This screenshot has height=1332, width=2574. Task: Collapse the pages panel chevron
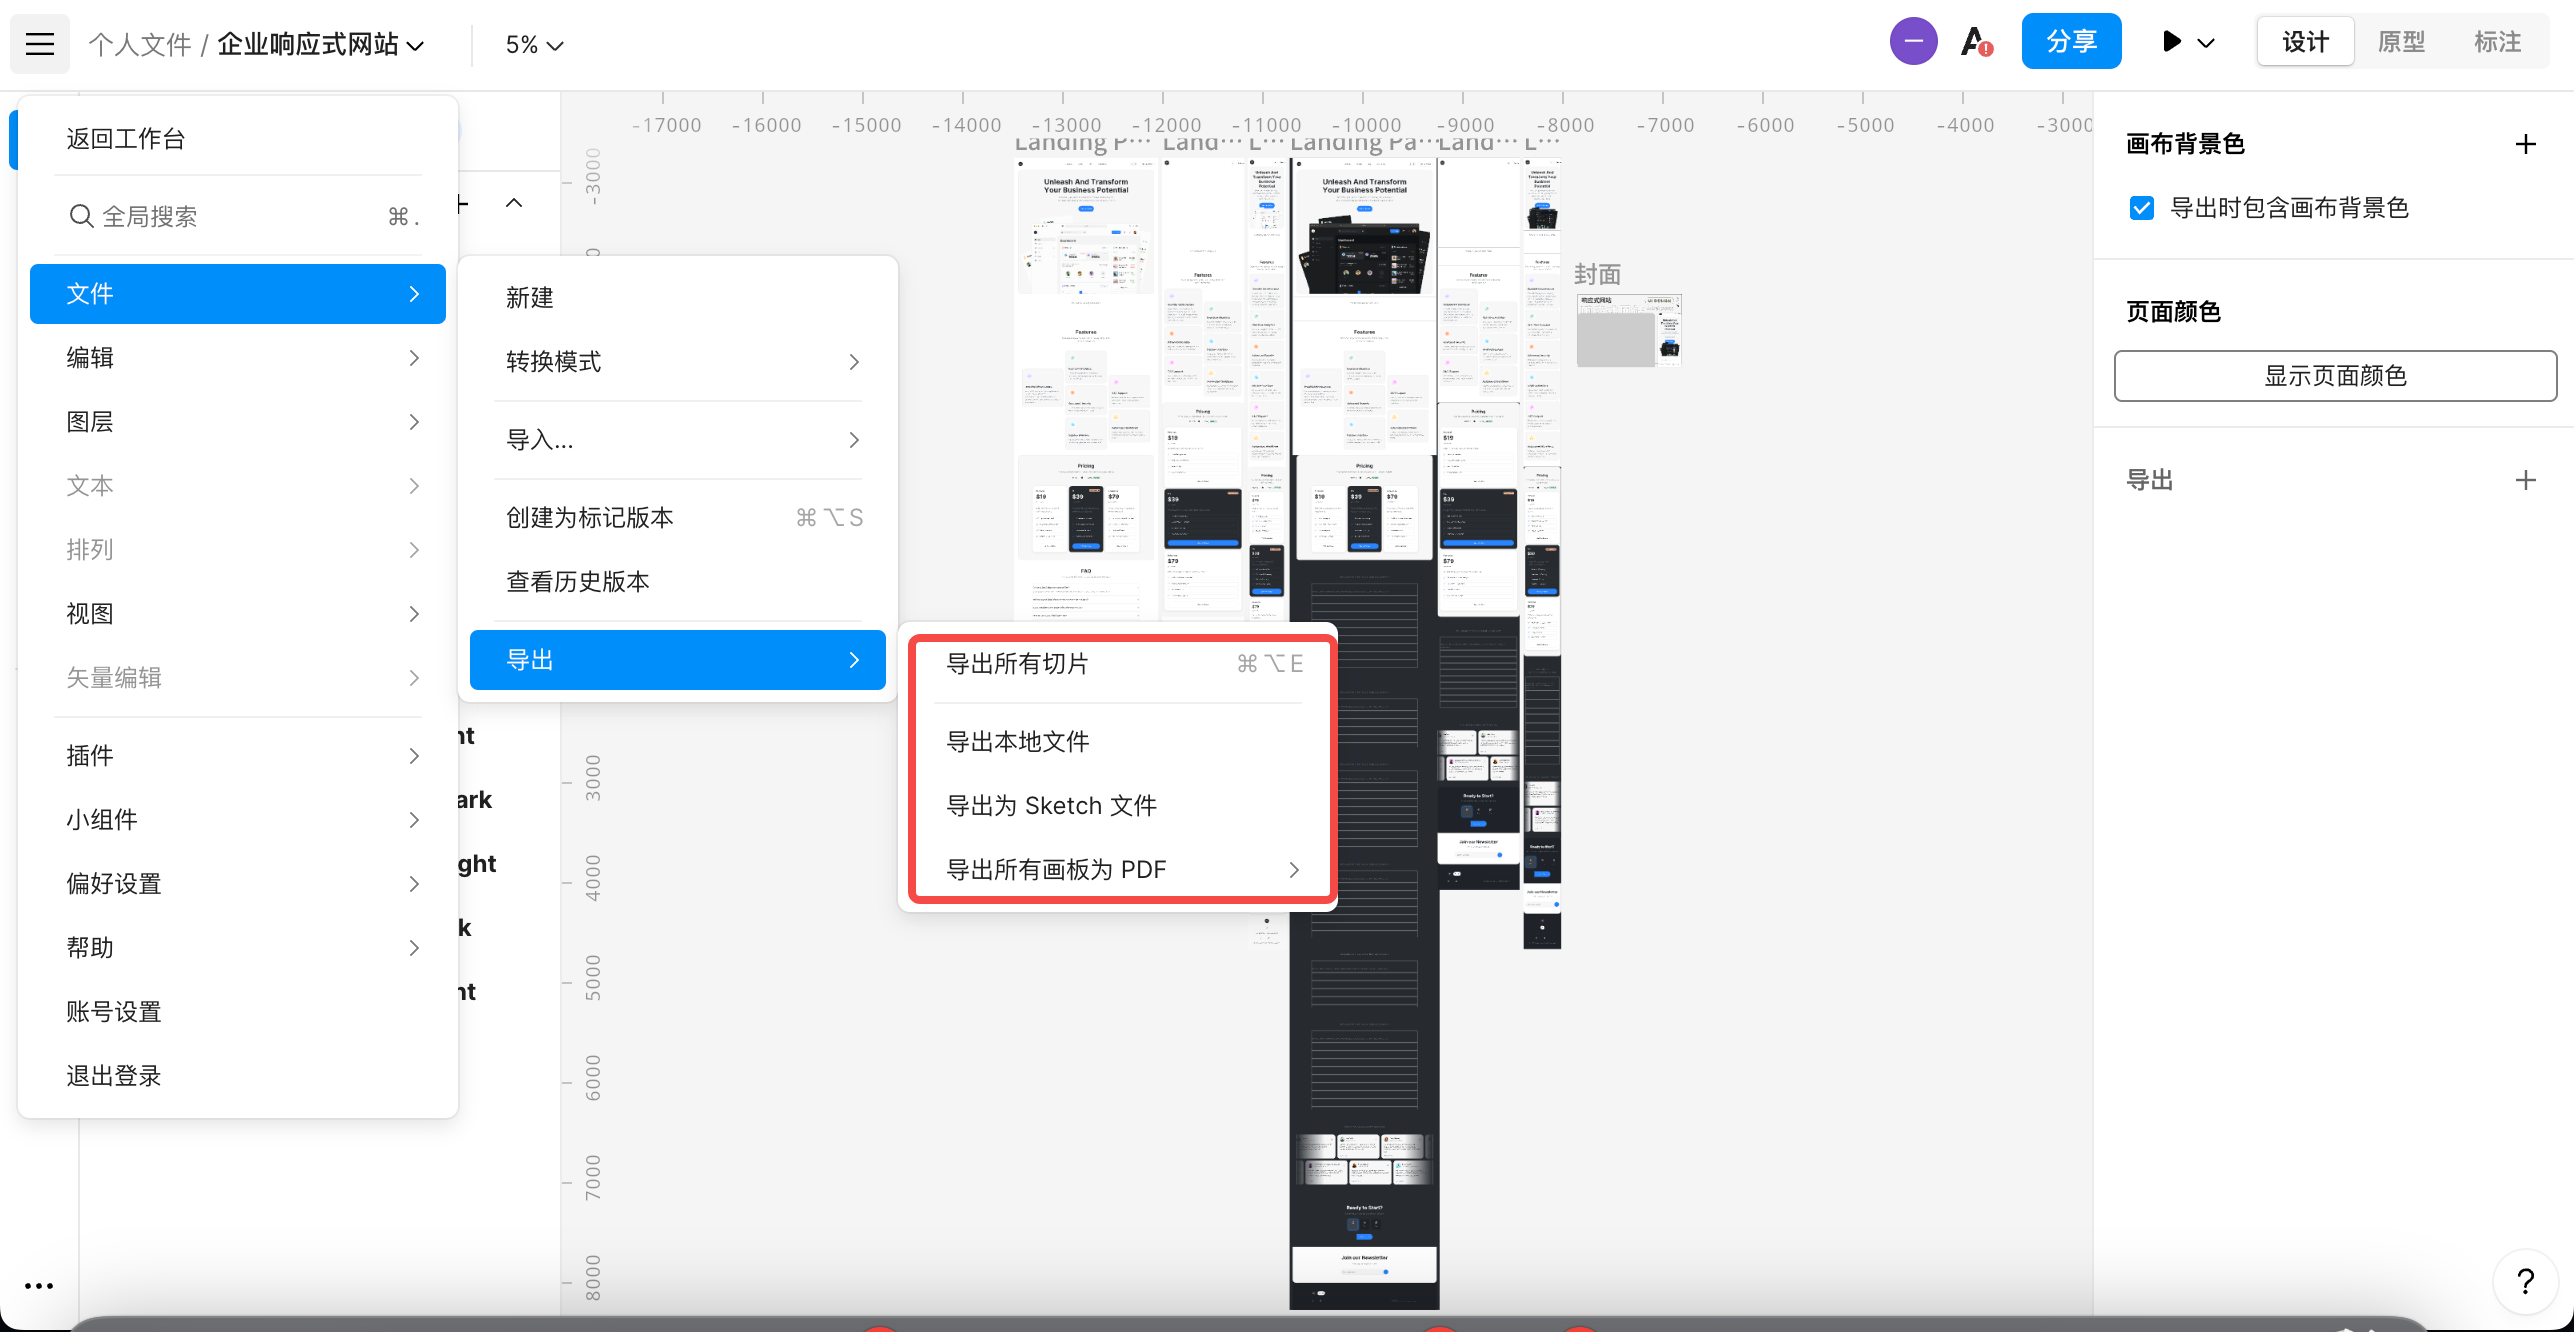pos(514,203)
